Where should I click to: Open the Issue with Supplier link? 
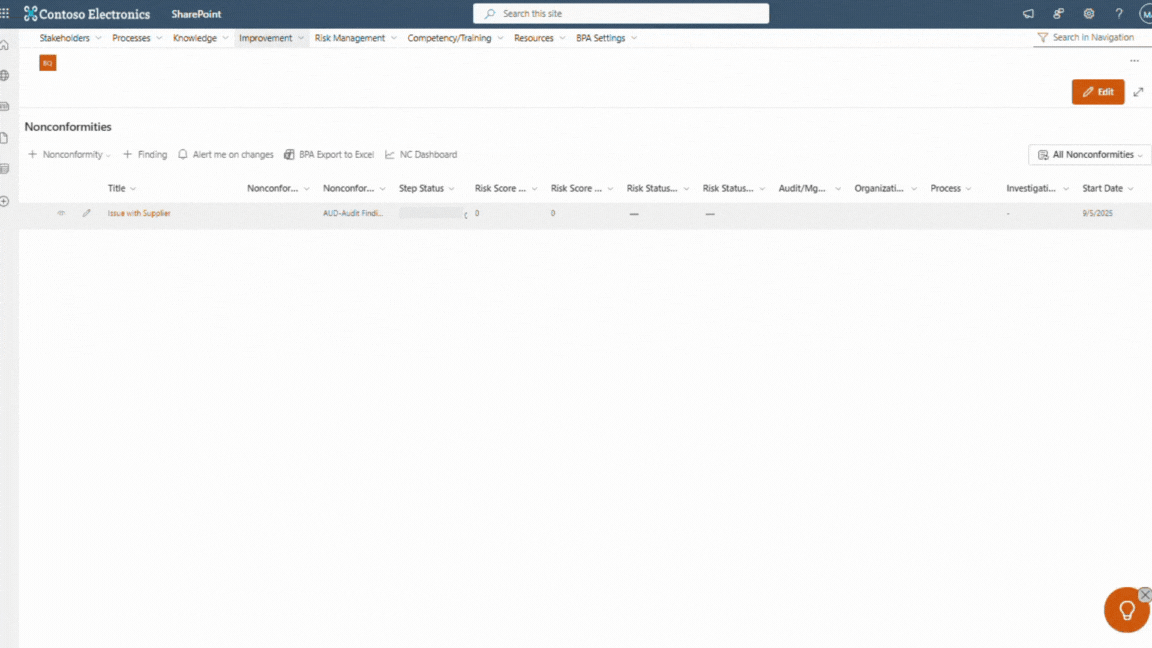(x=139, y=213)
